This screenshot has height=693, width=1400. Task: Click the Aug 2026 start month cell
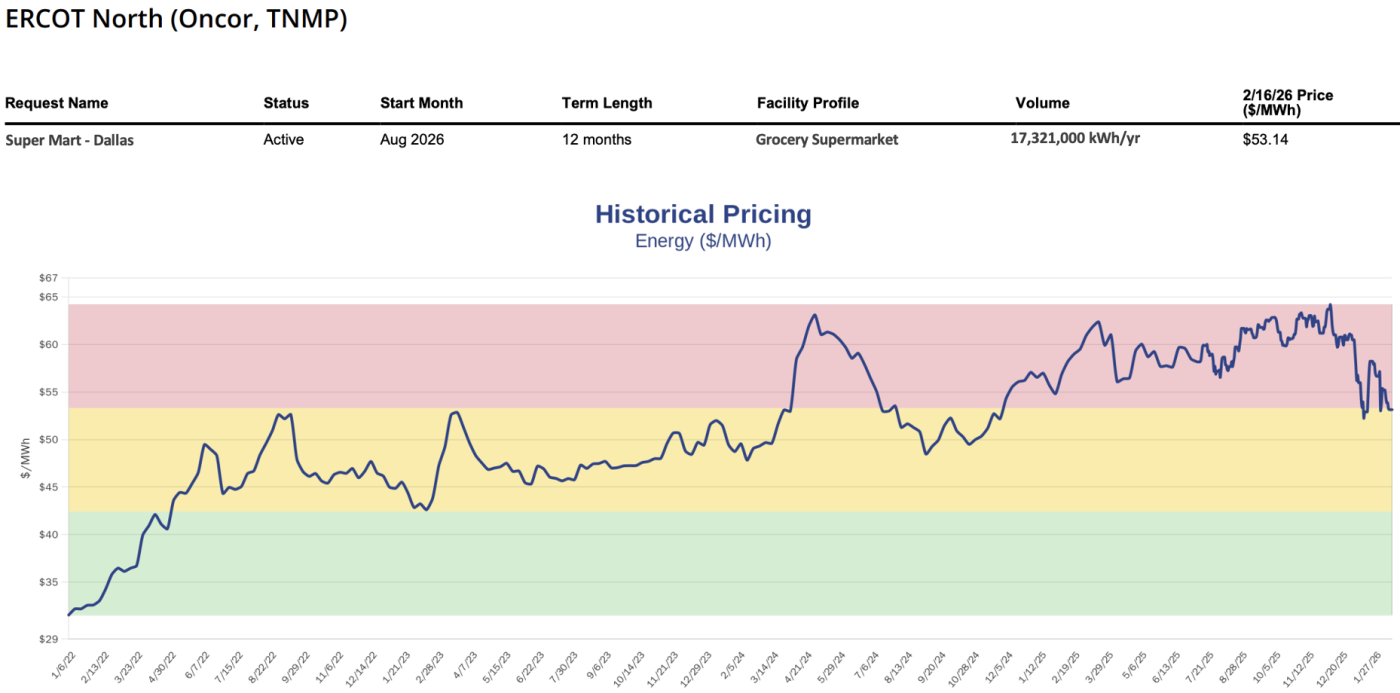tap(412, 140)
